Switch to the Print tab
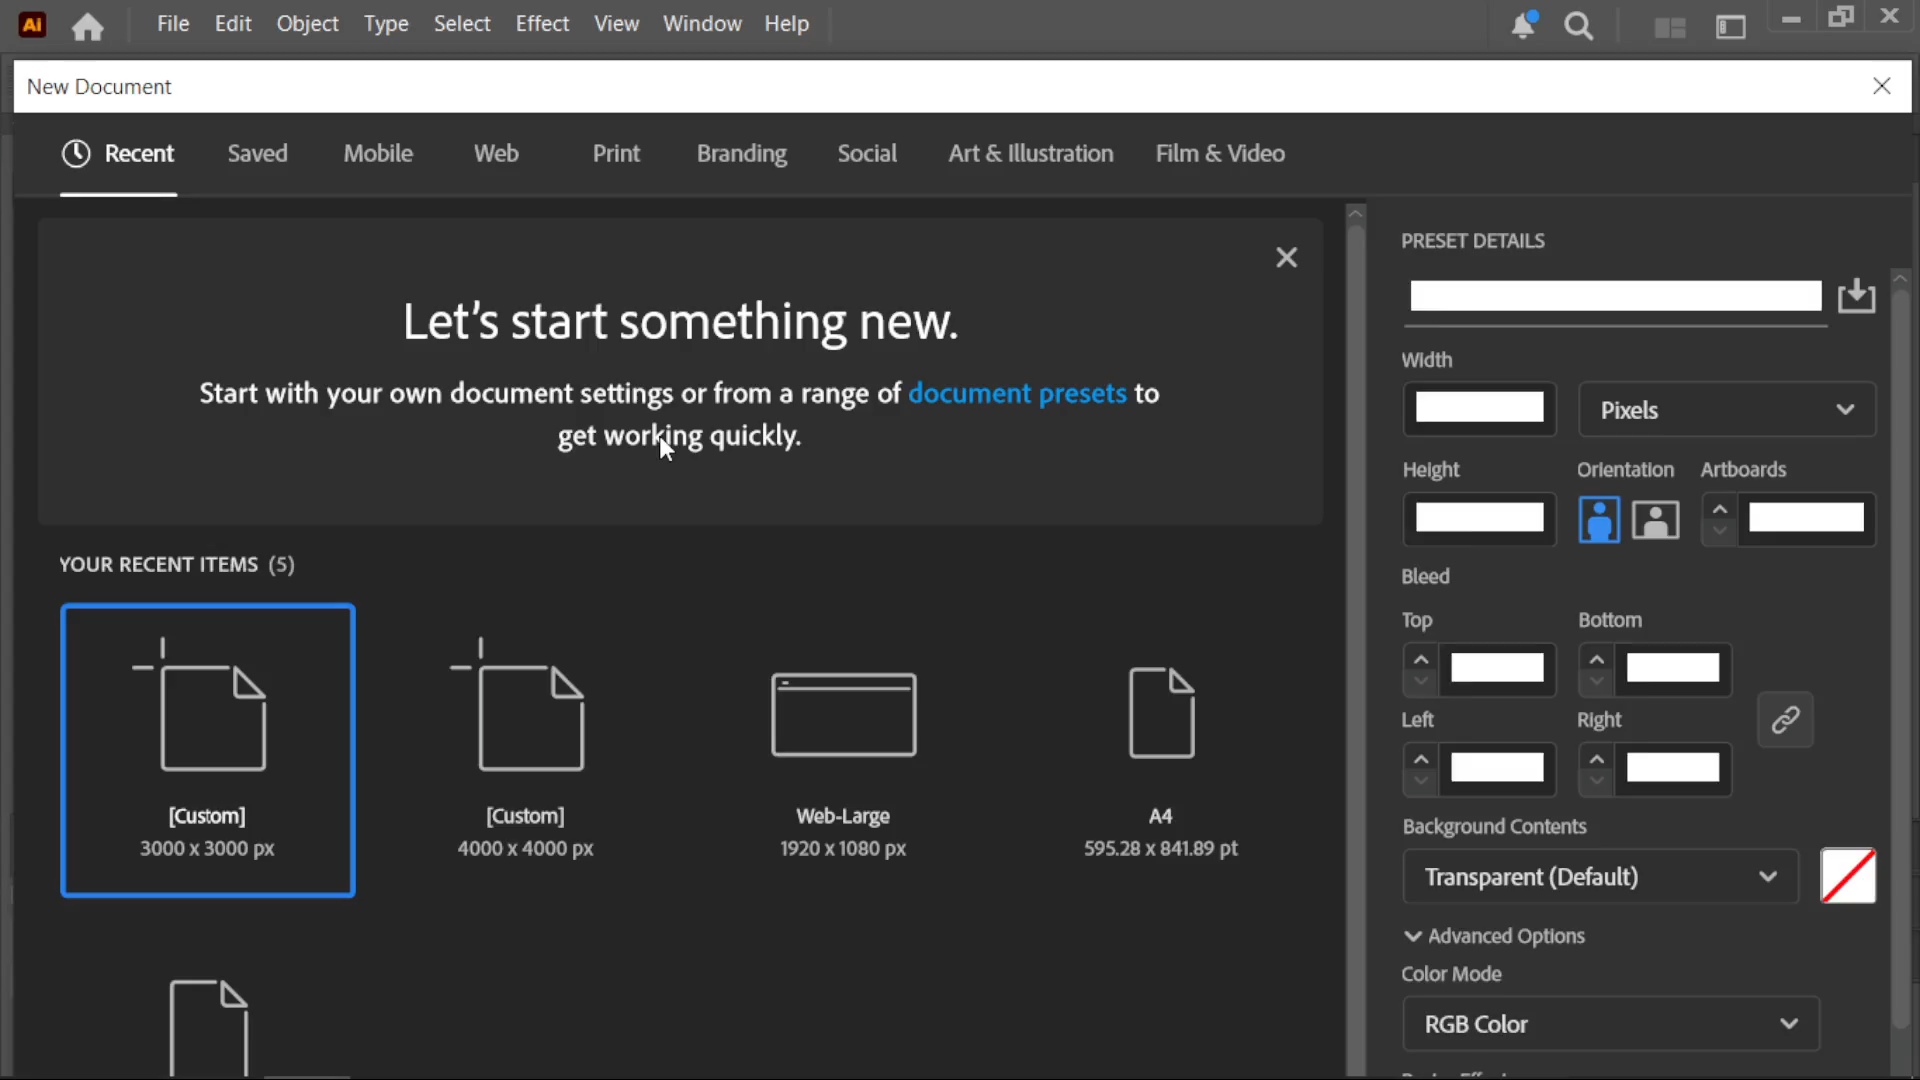The height and width of the screenshot is (1080, 1920). click(x=616, y=154)
